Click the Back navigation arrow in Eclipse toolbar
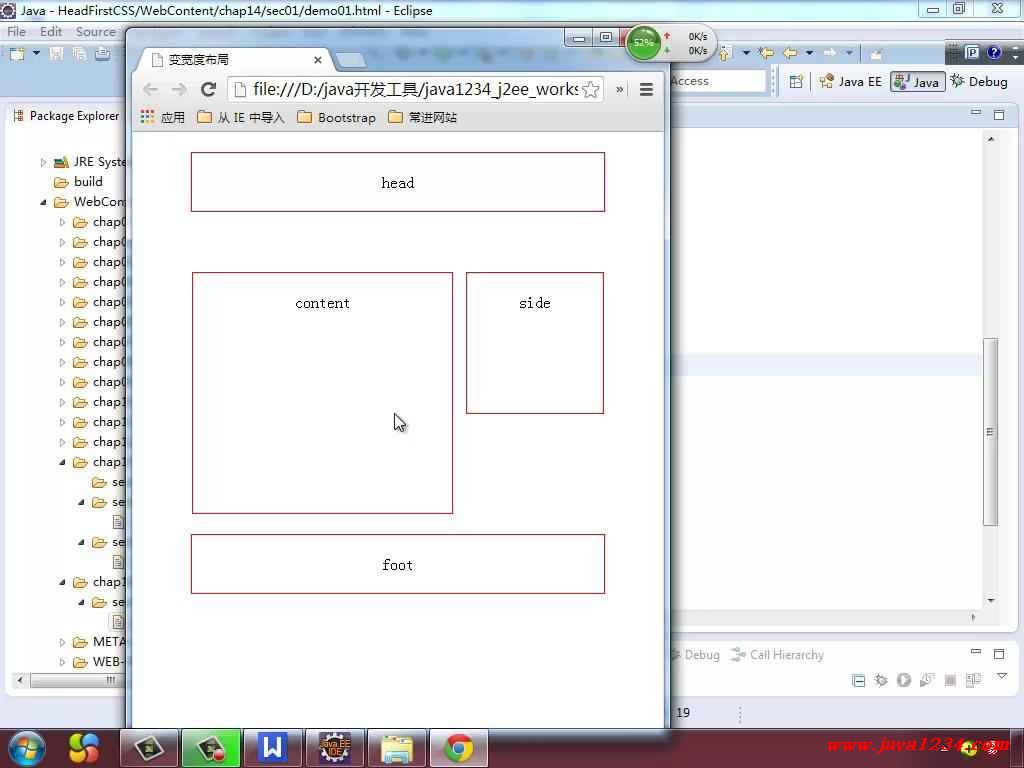Image resolution: width=1024 pixels, height=768 pixels. pos(790,53)
